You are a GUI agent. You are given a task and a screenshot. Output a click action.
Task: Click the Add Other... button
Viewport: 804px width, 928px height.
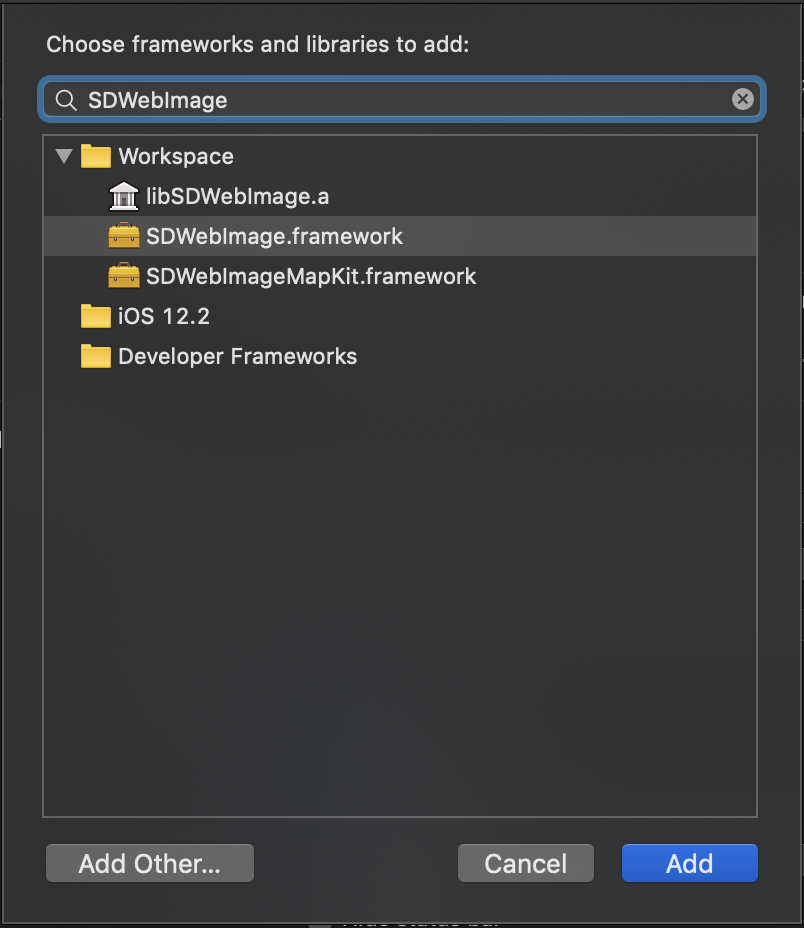pos(150,863)
